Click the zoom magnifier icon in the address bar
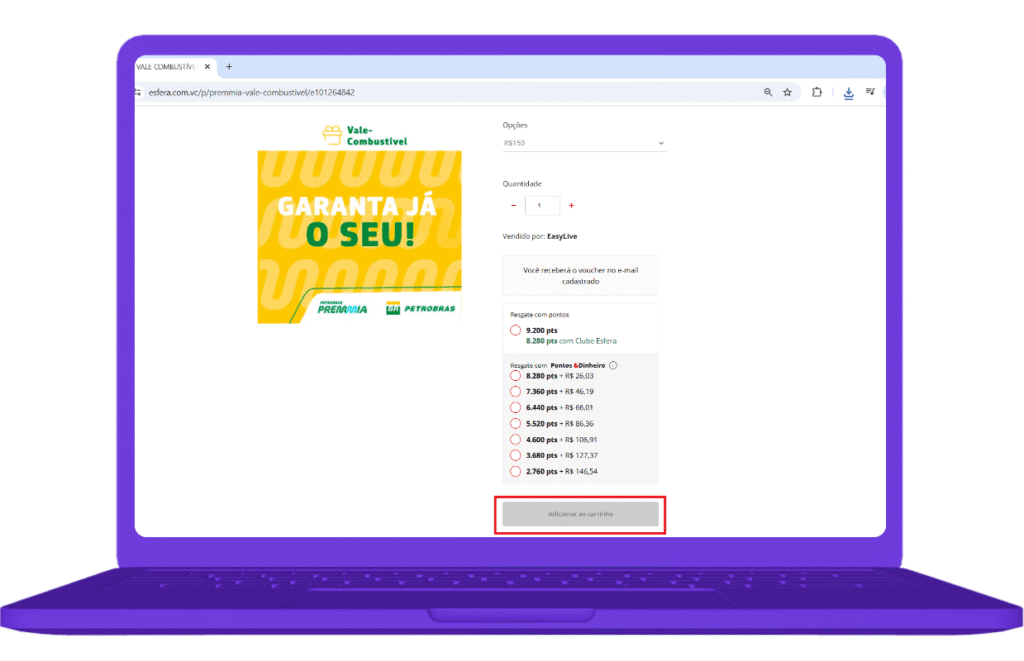Screen dimensions: 1024x661 click(768, 92)
